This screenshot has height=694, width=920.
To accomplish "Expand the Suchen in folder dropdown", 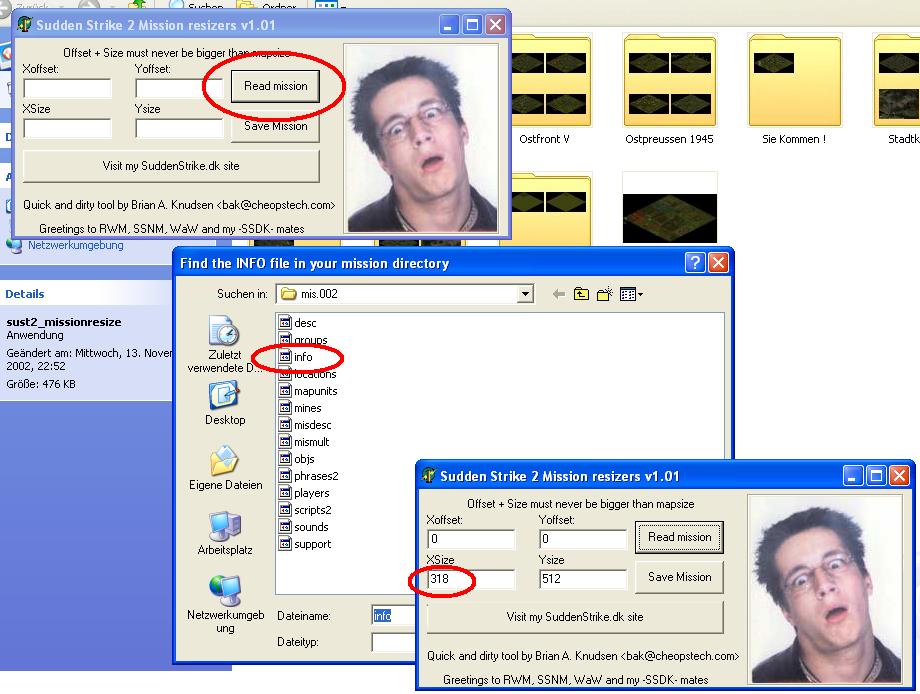I will [x=525, y=294].
